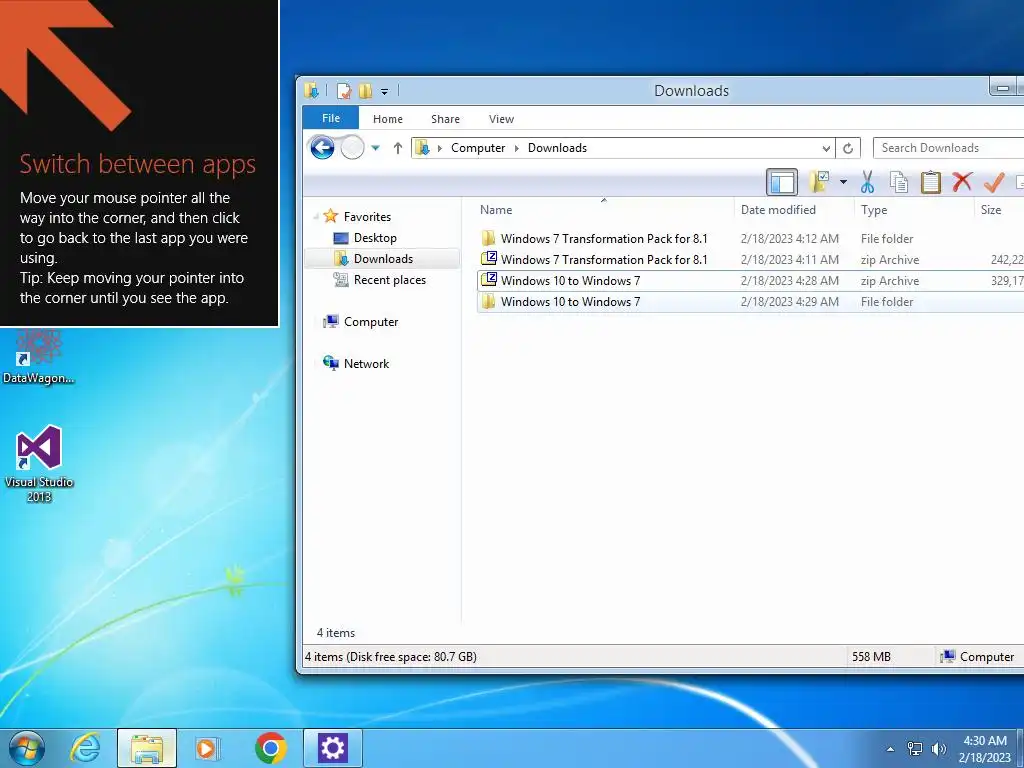This screenshot has width=1024, height=768.
Task: Click the File Explorer taskbar button
Action: tap(147, 748)
